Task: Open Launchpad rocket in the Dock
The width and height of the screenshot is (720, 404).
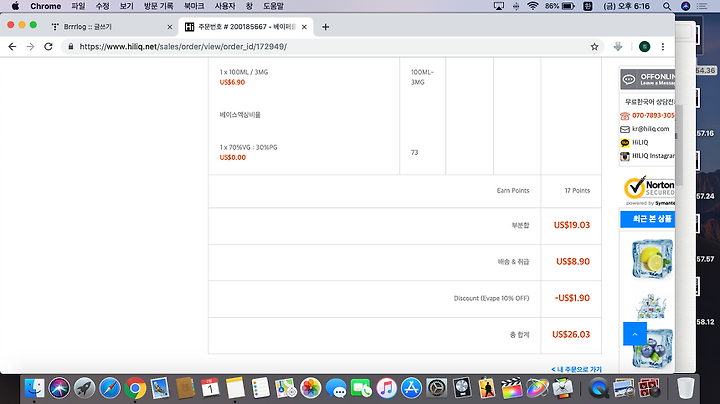Action: (x=84, y=388)
